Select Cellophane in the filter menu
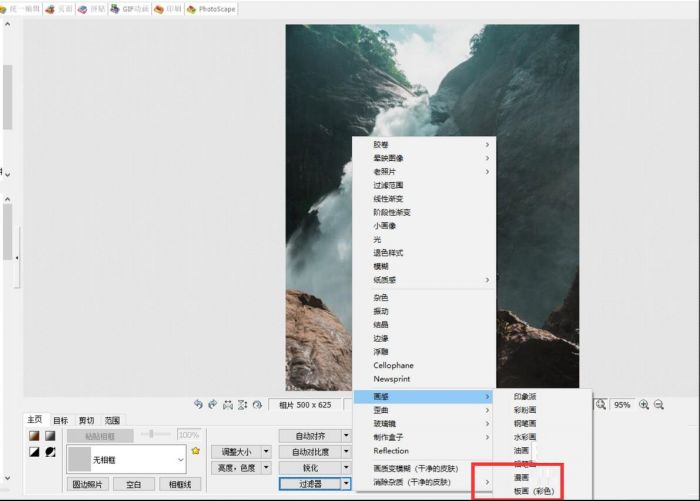700x501 pixels. (x=393, y=365)
